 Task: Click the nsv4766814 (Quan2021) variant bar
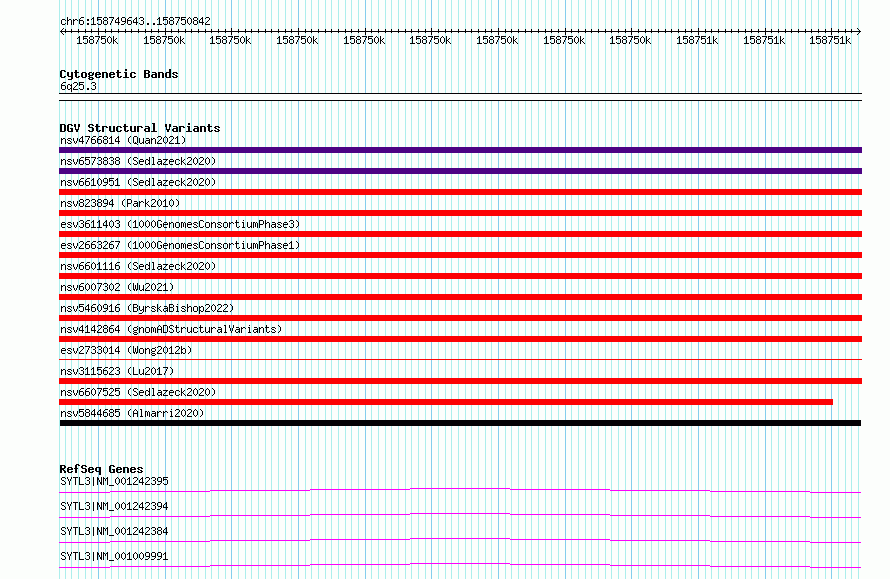pos(460,150)
